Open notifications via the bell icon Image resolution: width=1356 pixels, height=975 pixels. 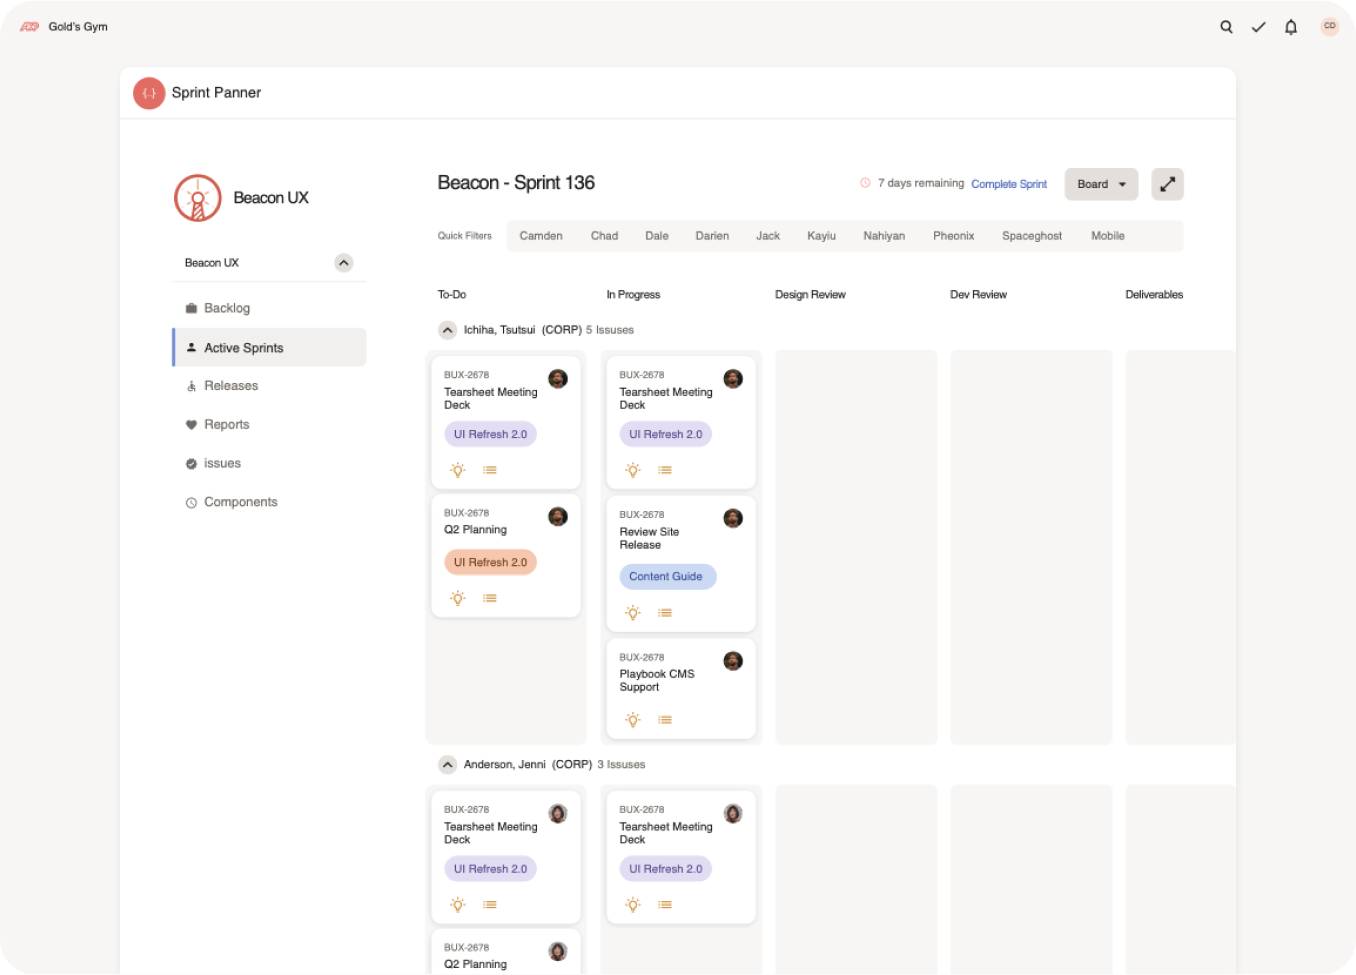click(1290, 27)
